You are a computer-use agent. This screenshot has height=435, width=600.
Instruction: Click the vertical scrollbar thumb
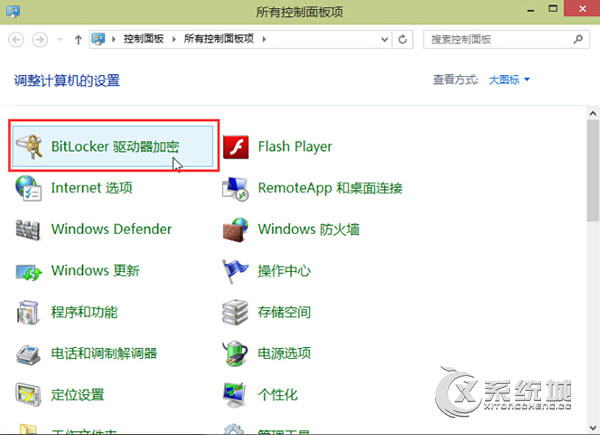click(593, 170)
